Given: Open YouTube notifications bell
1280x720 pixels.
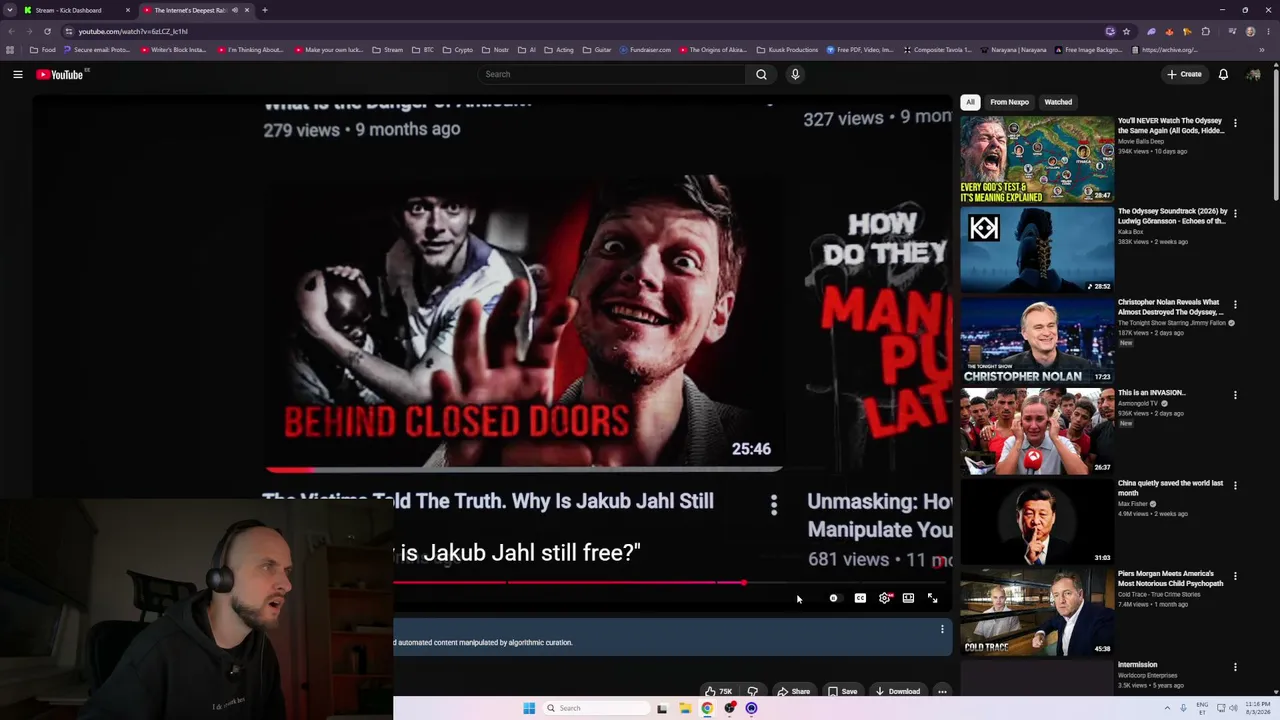Looking at the screenshot, I should [x=1223, y=74].
